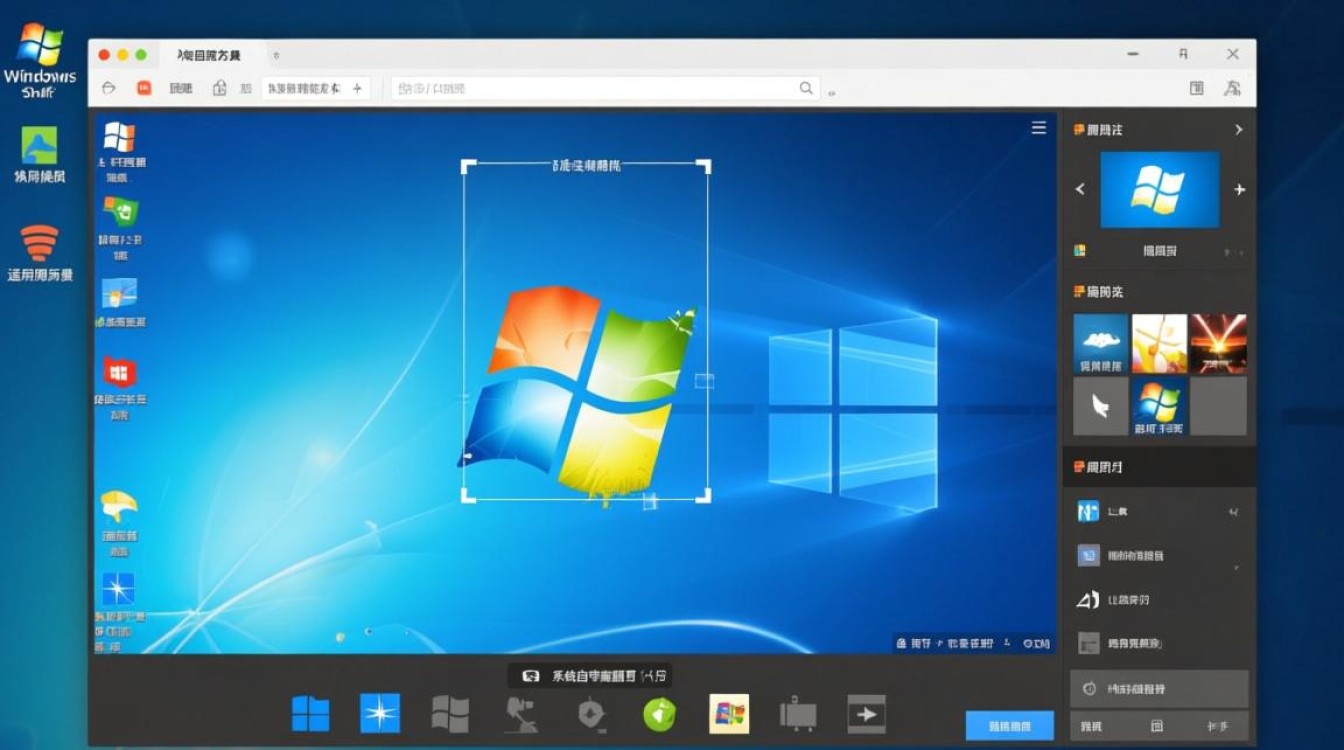Image resolution: width=1344 pixels, height=750 pixels.
Task: Pick the Windows logo thumbnail in sidebar grid
Action: tap(1160, 406)
